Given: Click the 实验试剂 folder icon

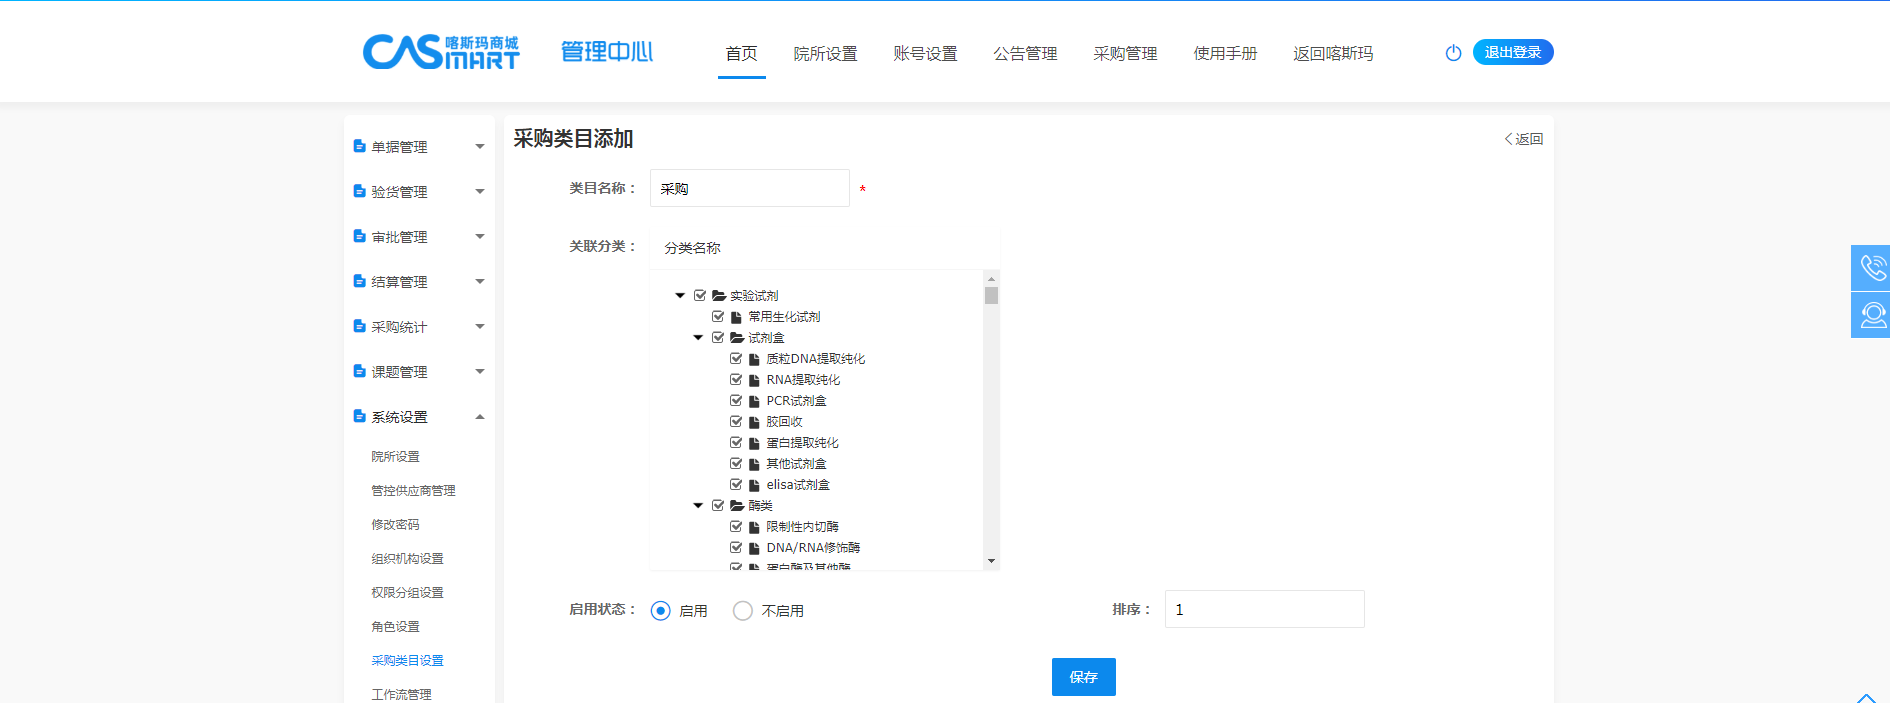Looking at the screenshot, I should [x=718, y=296].
